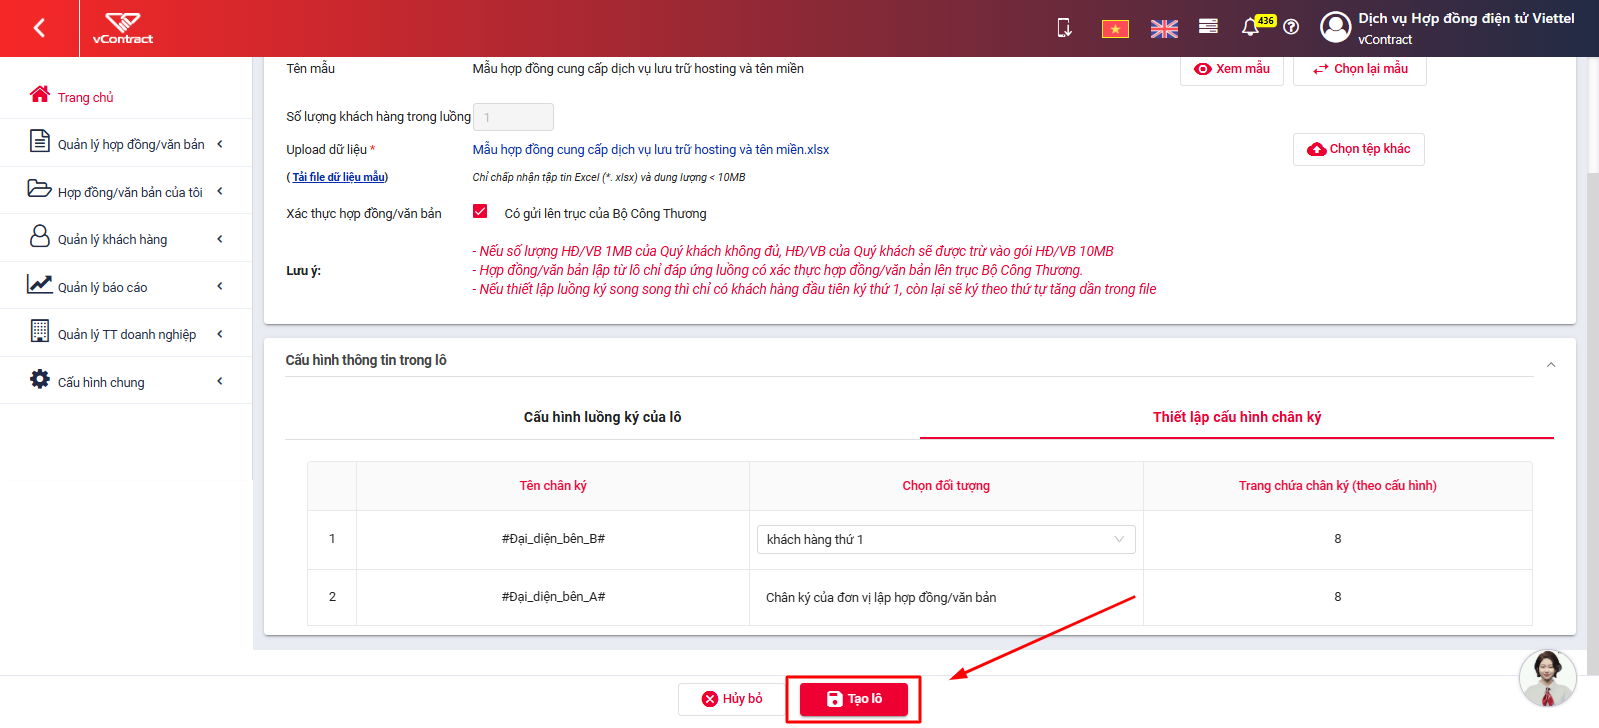The height and width of the screenshot is (728, 1599).
Task: Click the Tạo lô button
Action: (x=854, y=699)
